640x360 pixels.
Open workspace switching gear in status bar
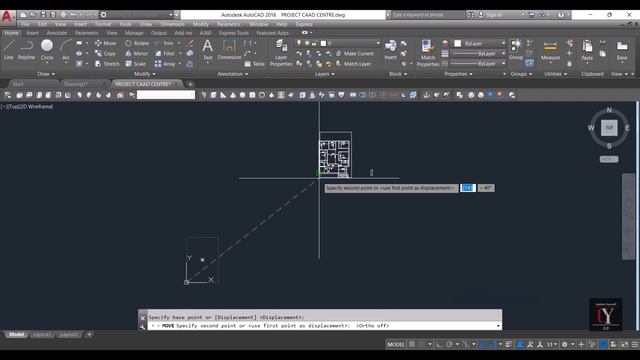pos(564,344)
